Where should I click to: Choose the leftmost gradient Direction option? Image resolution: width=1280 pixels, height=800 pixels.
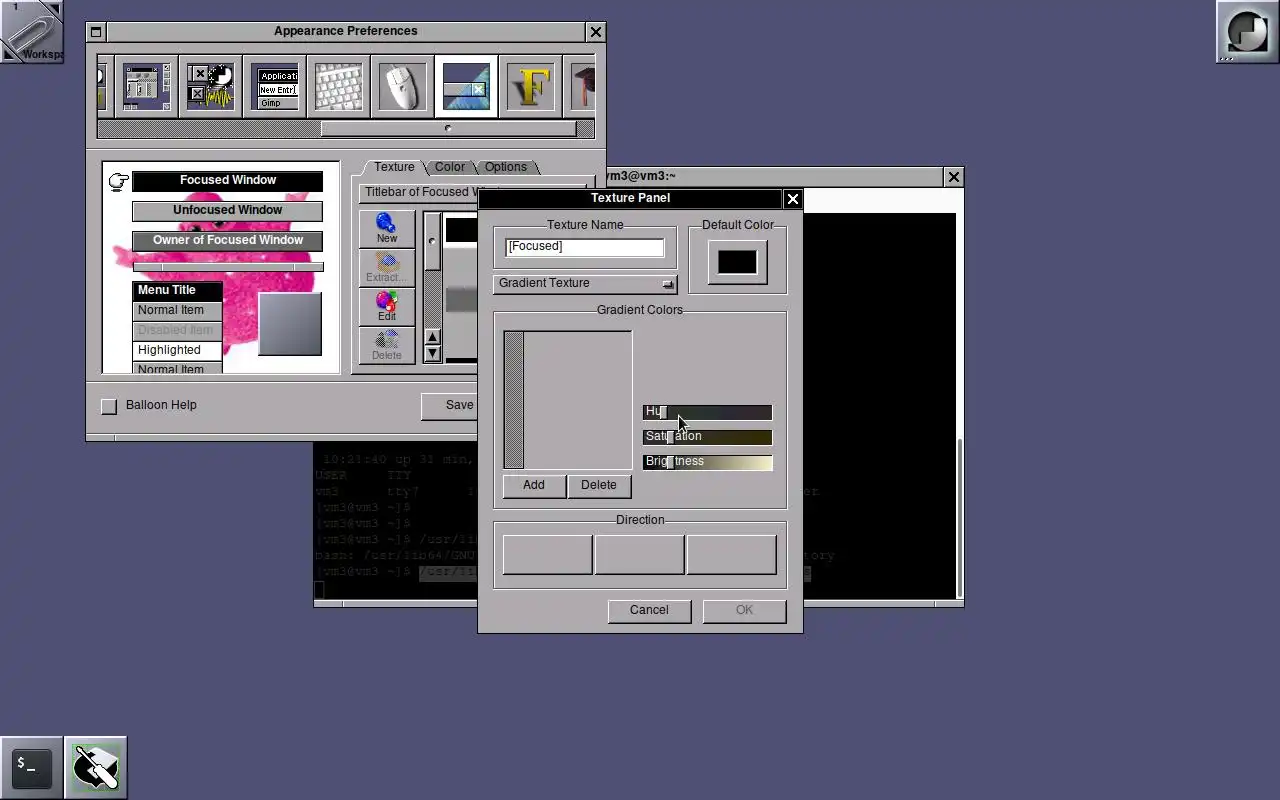pos(547,555)
